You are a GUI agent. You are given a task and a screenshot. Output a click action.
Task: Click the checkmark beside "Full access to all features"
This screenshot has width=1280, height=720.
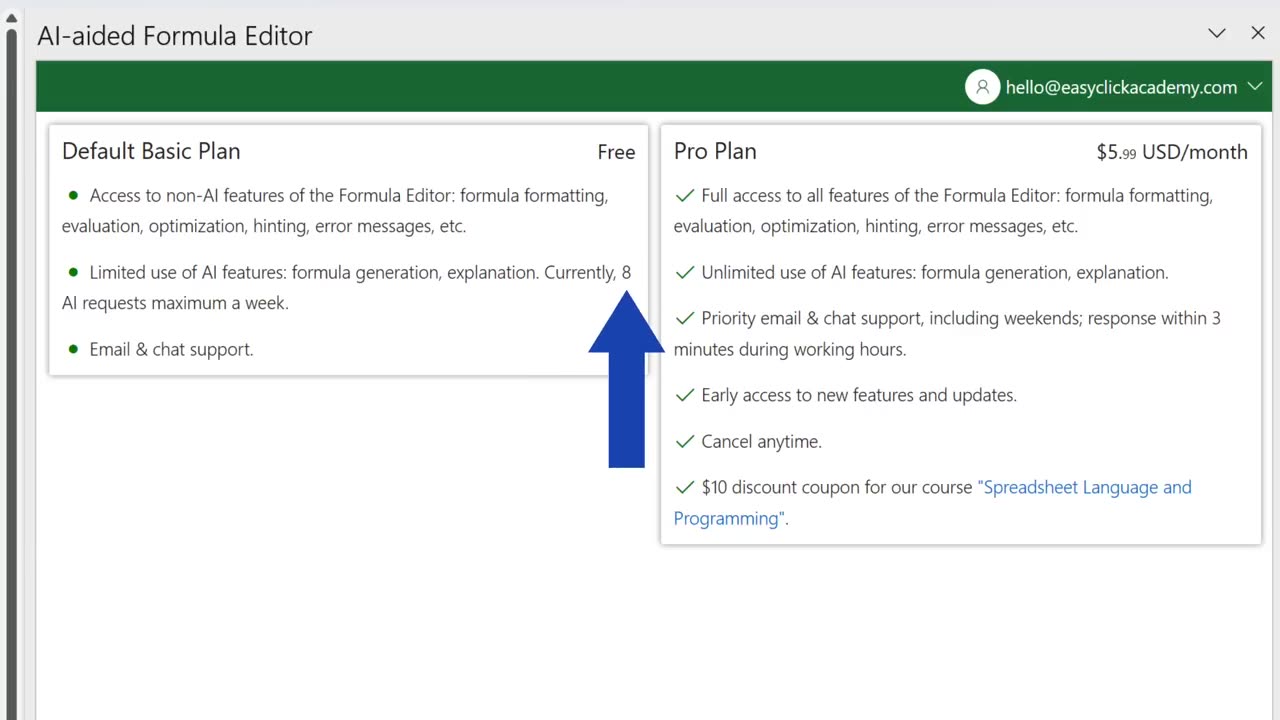[685, 195]
